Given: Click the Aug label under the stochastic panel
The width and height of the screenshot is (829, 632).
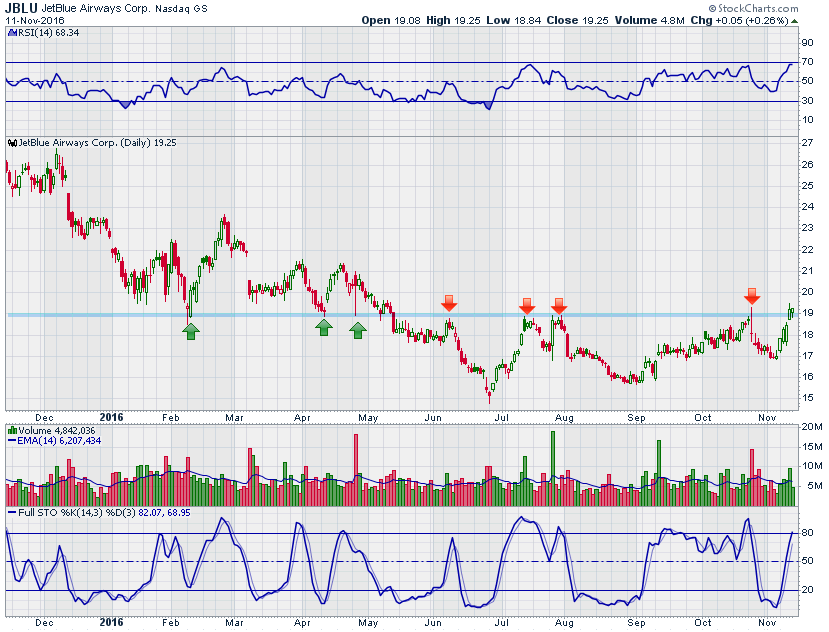Looking at the screenshot, I should point(564,623).
